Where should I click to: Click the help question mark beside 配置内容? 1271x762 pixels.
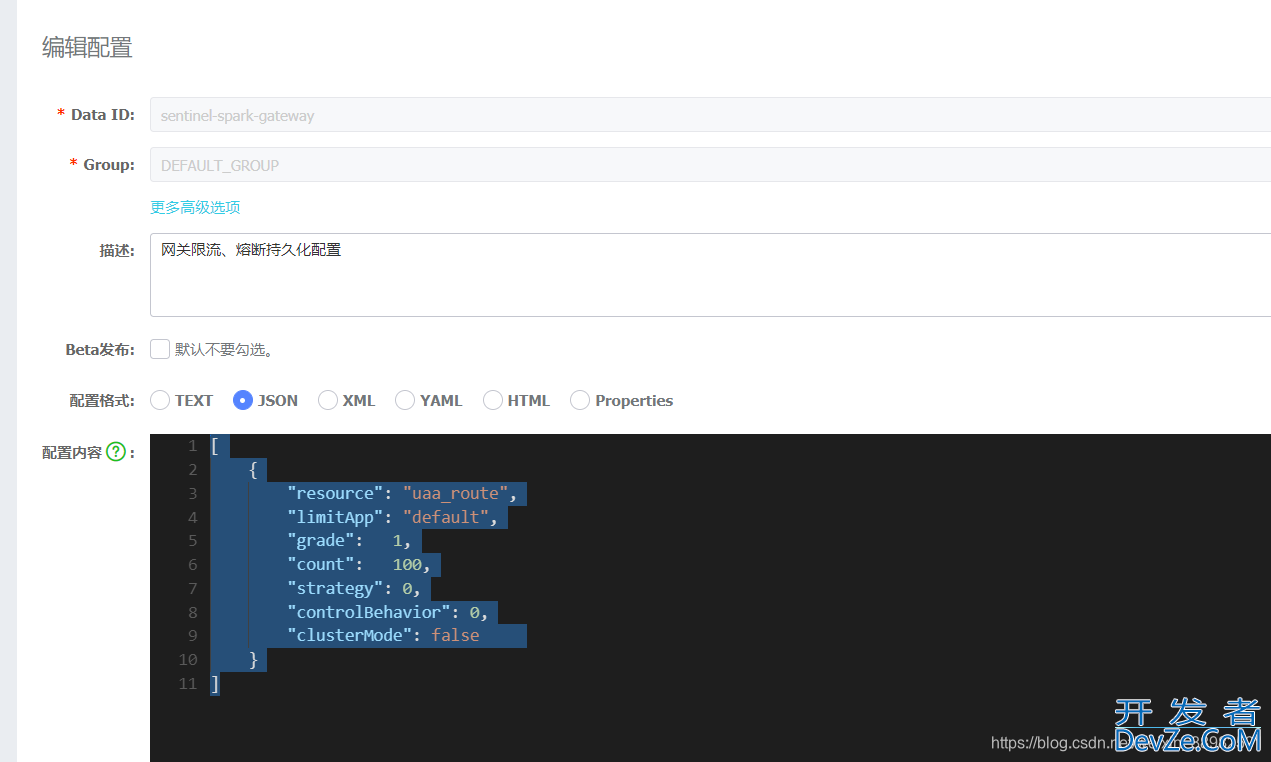pos(116,452)
